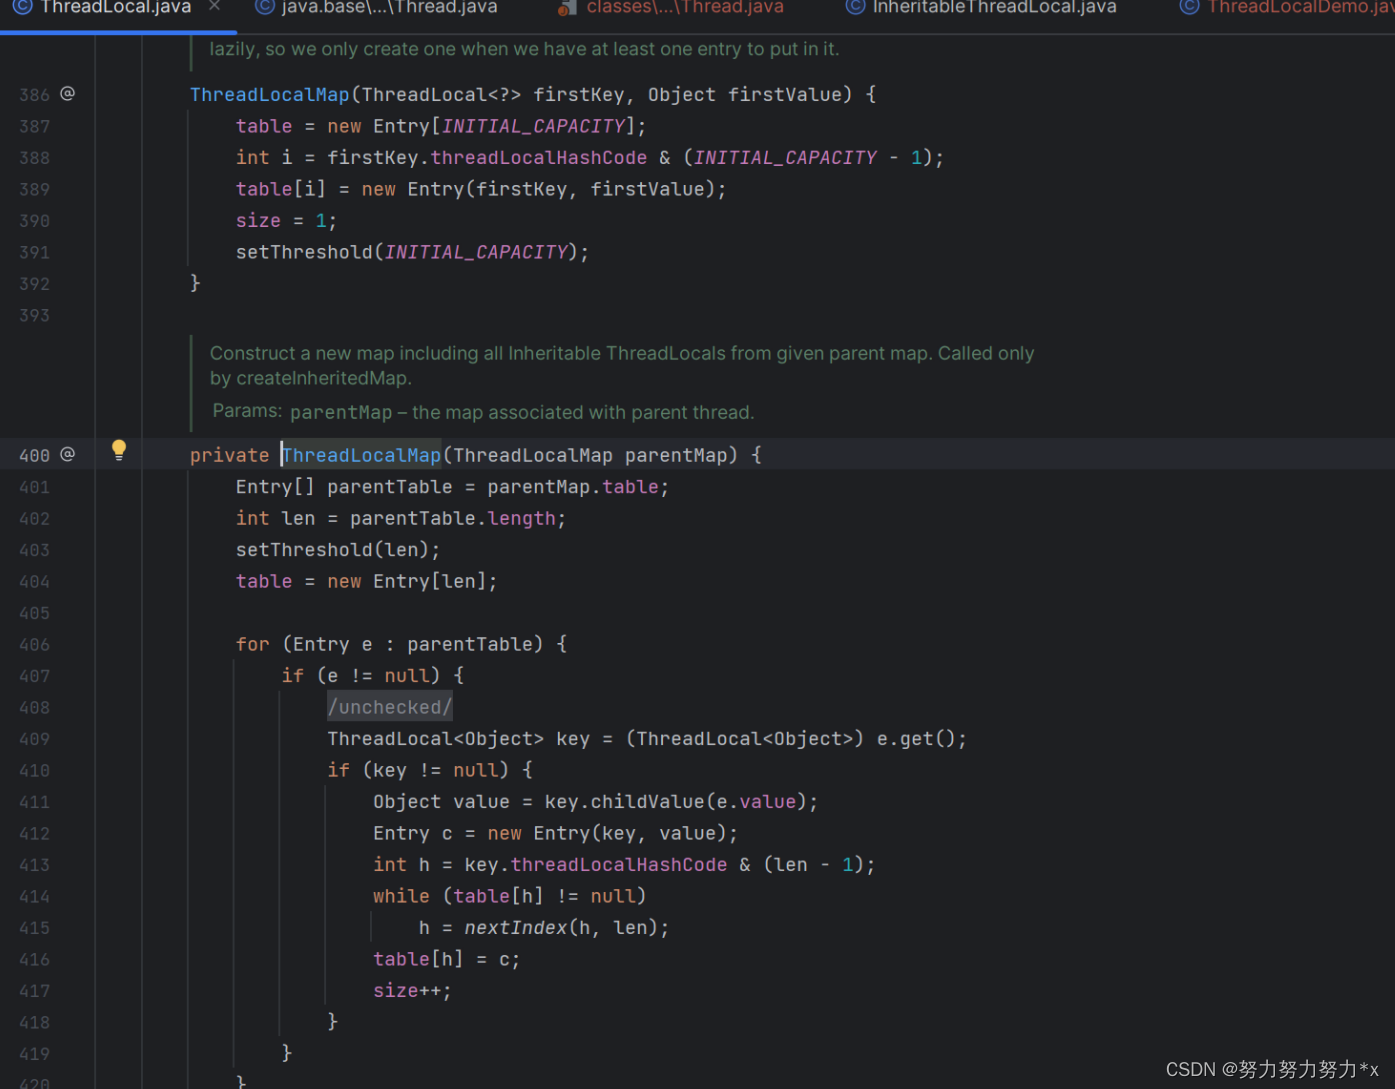Click line number 405 in the gutter
1395x1089 pixels.
(x=34, y=613)
